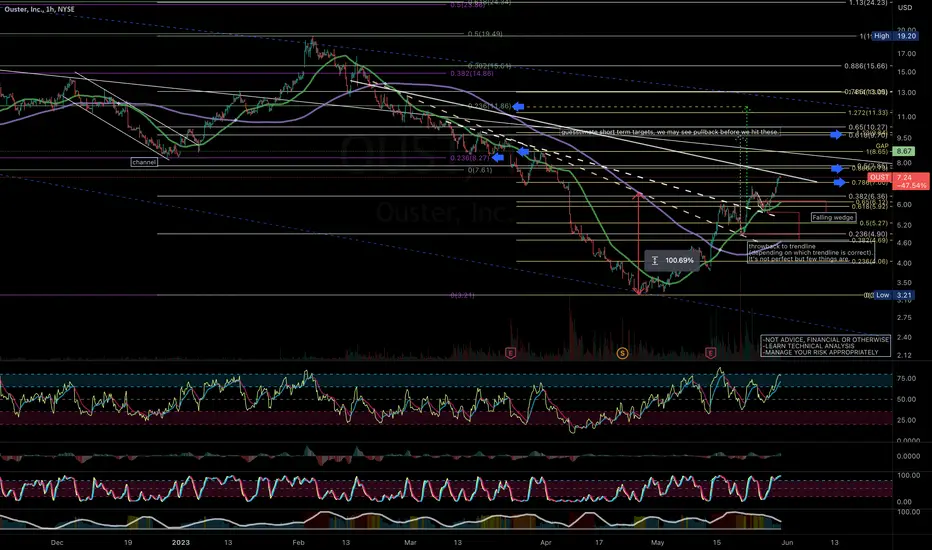This screenshot has width=932, height=550.
Task: Click the 0.65(10.27) Fibonacci label
Action: coord(868,127)
